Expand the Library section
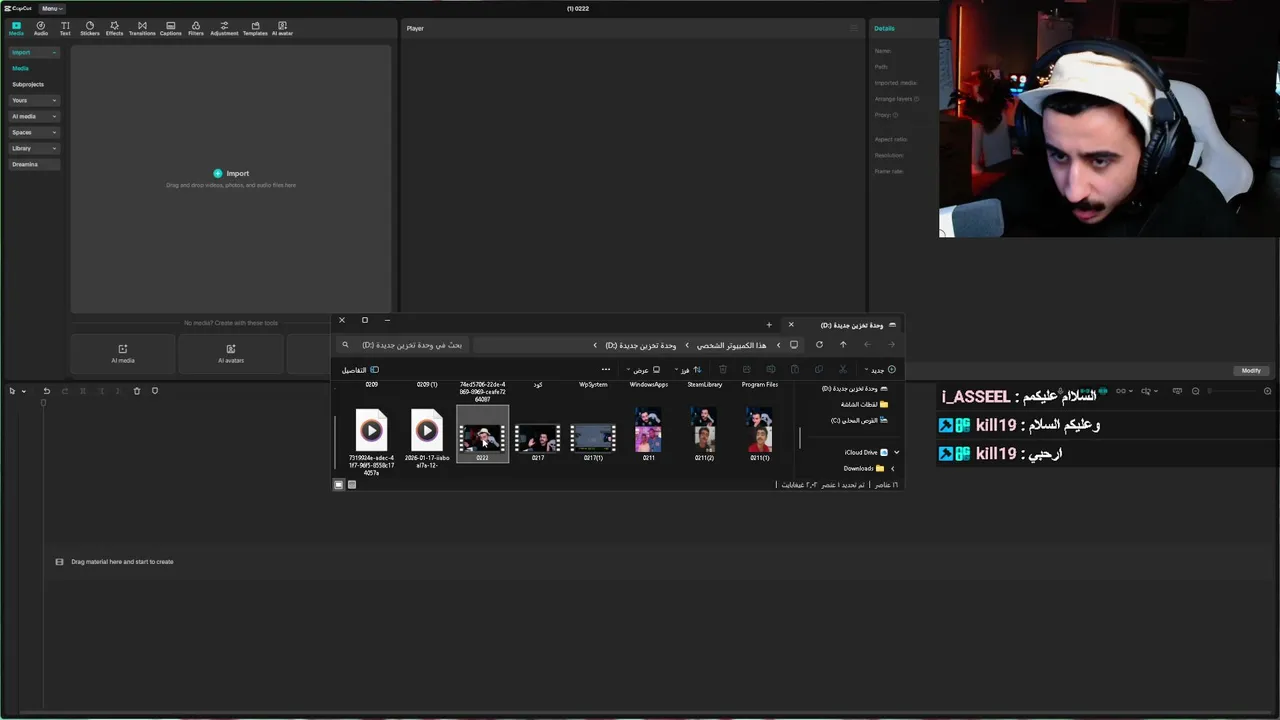 pyautogui.click(x=34, y=148)
